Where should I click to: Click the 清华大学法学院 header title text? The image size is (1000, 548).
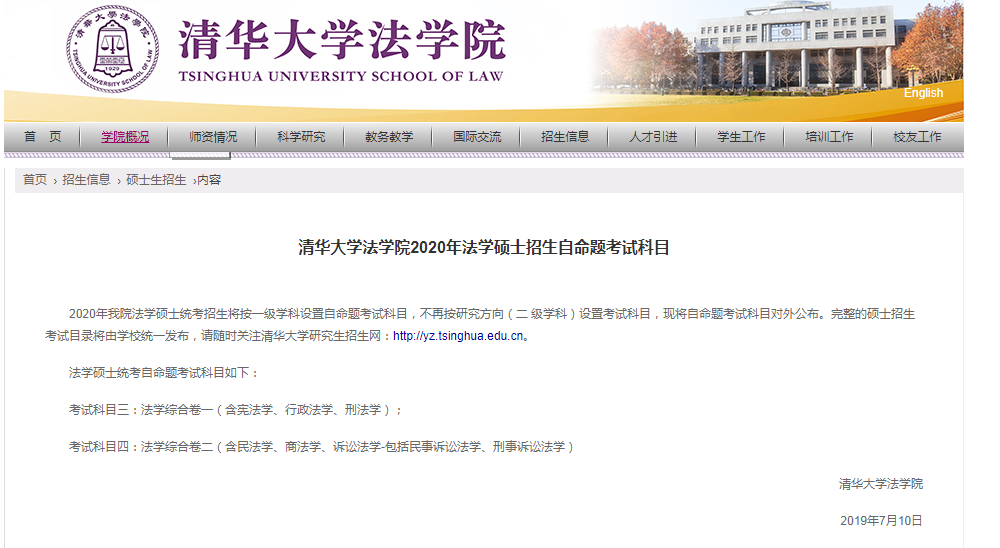point(342,40)
